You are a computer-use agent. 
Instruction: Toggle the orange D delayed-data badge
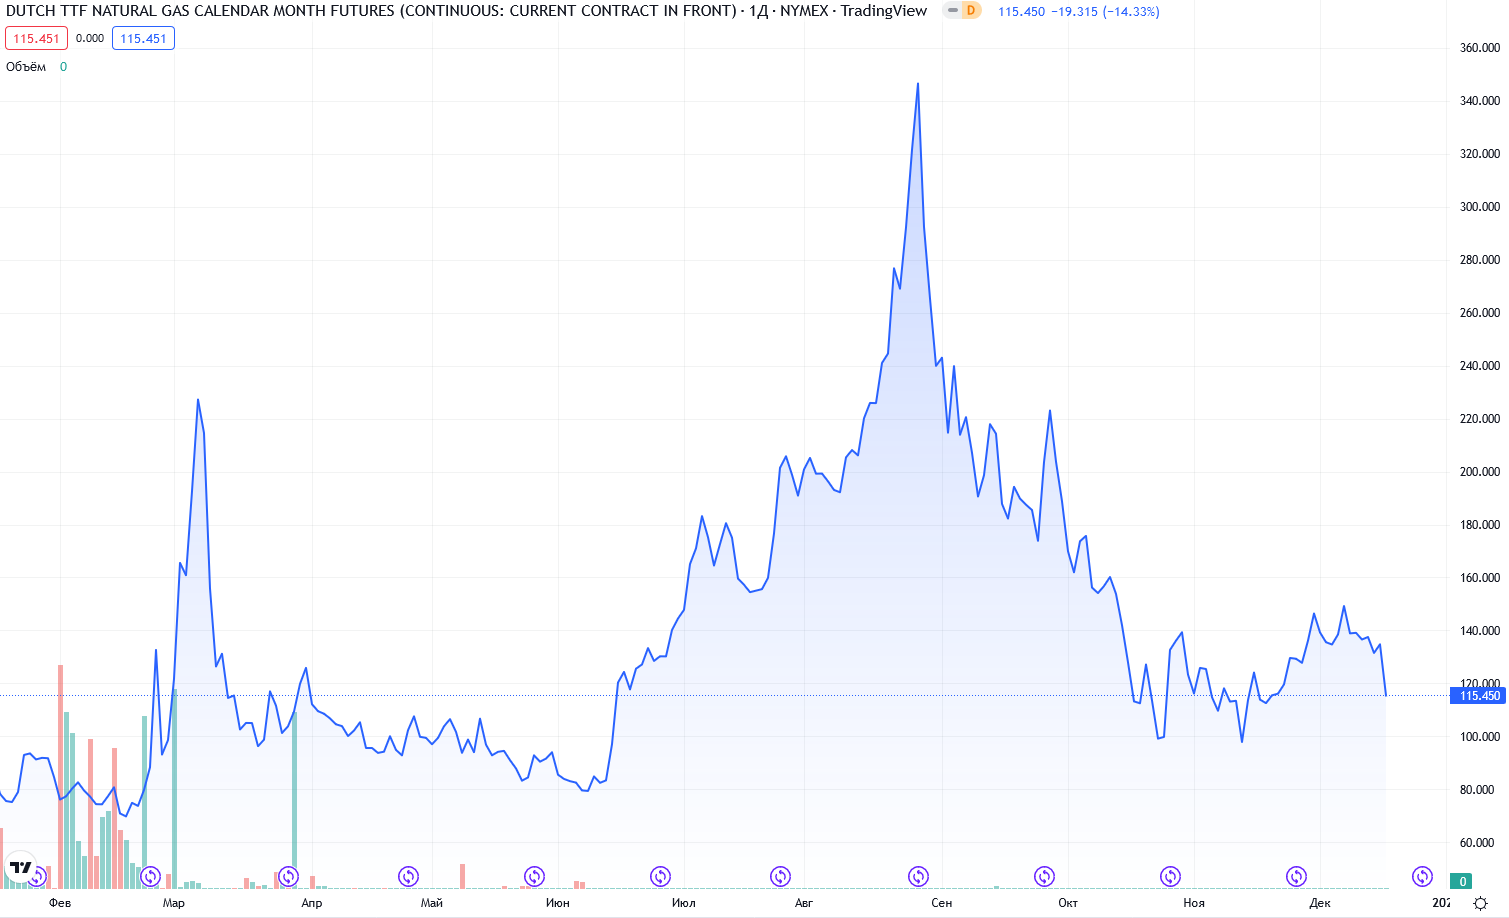[x=969, y=11]
